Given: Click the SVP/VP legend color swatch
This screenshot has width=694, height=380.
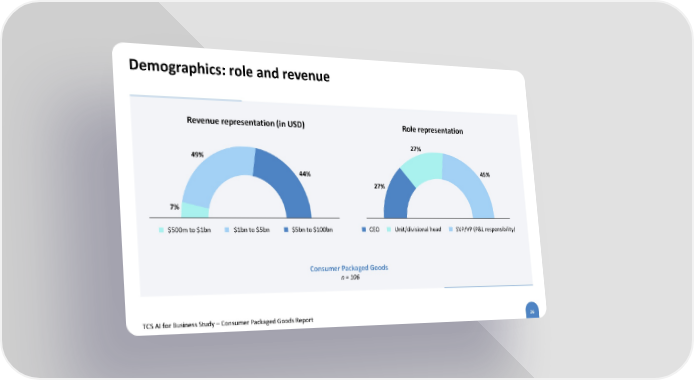Looking at the screenshot, I should (451, 229).
